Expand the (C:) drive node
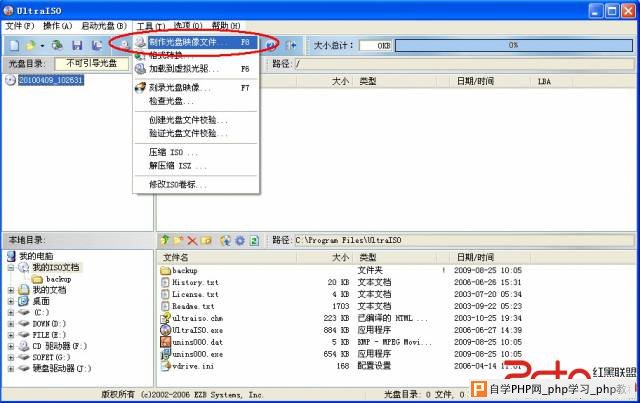The image size is (640, 403). [x=11, y=313]
